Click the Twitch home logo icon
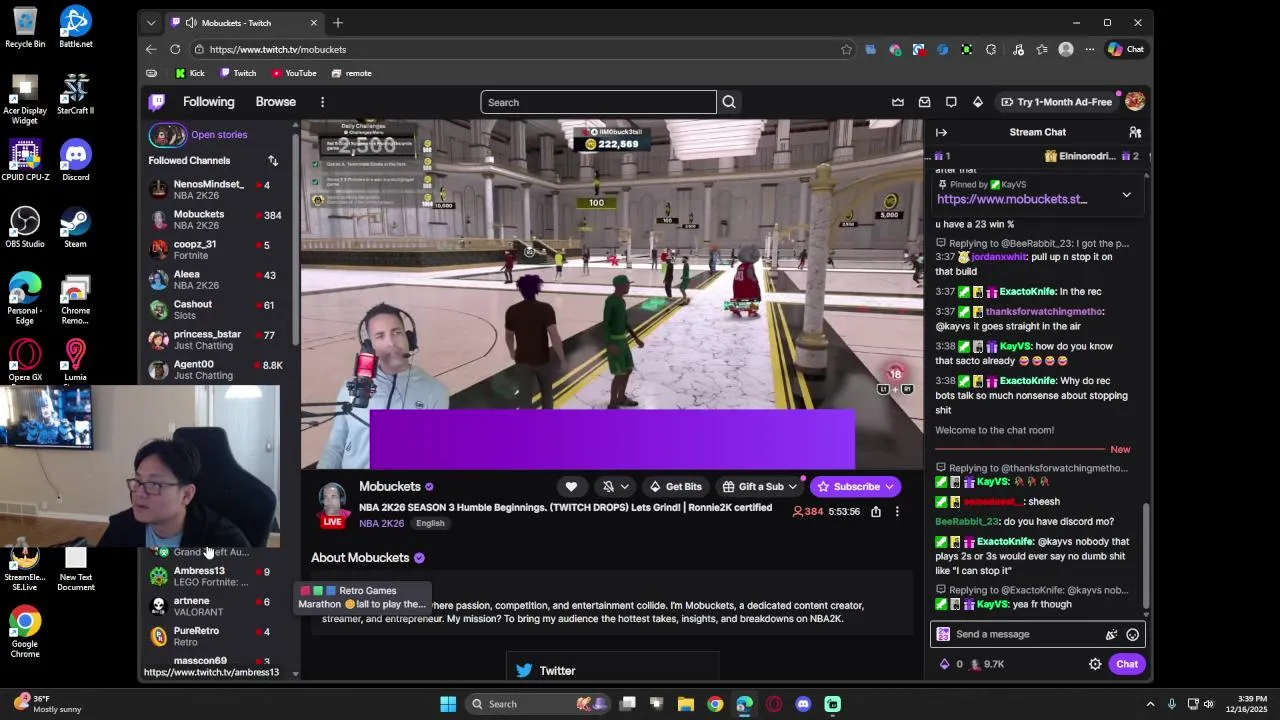The height and width of the screenshot is (720, 1280). coord(157,102)
